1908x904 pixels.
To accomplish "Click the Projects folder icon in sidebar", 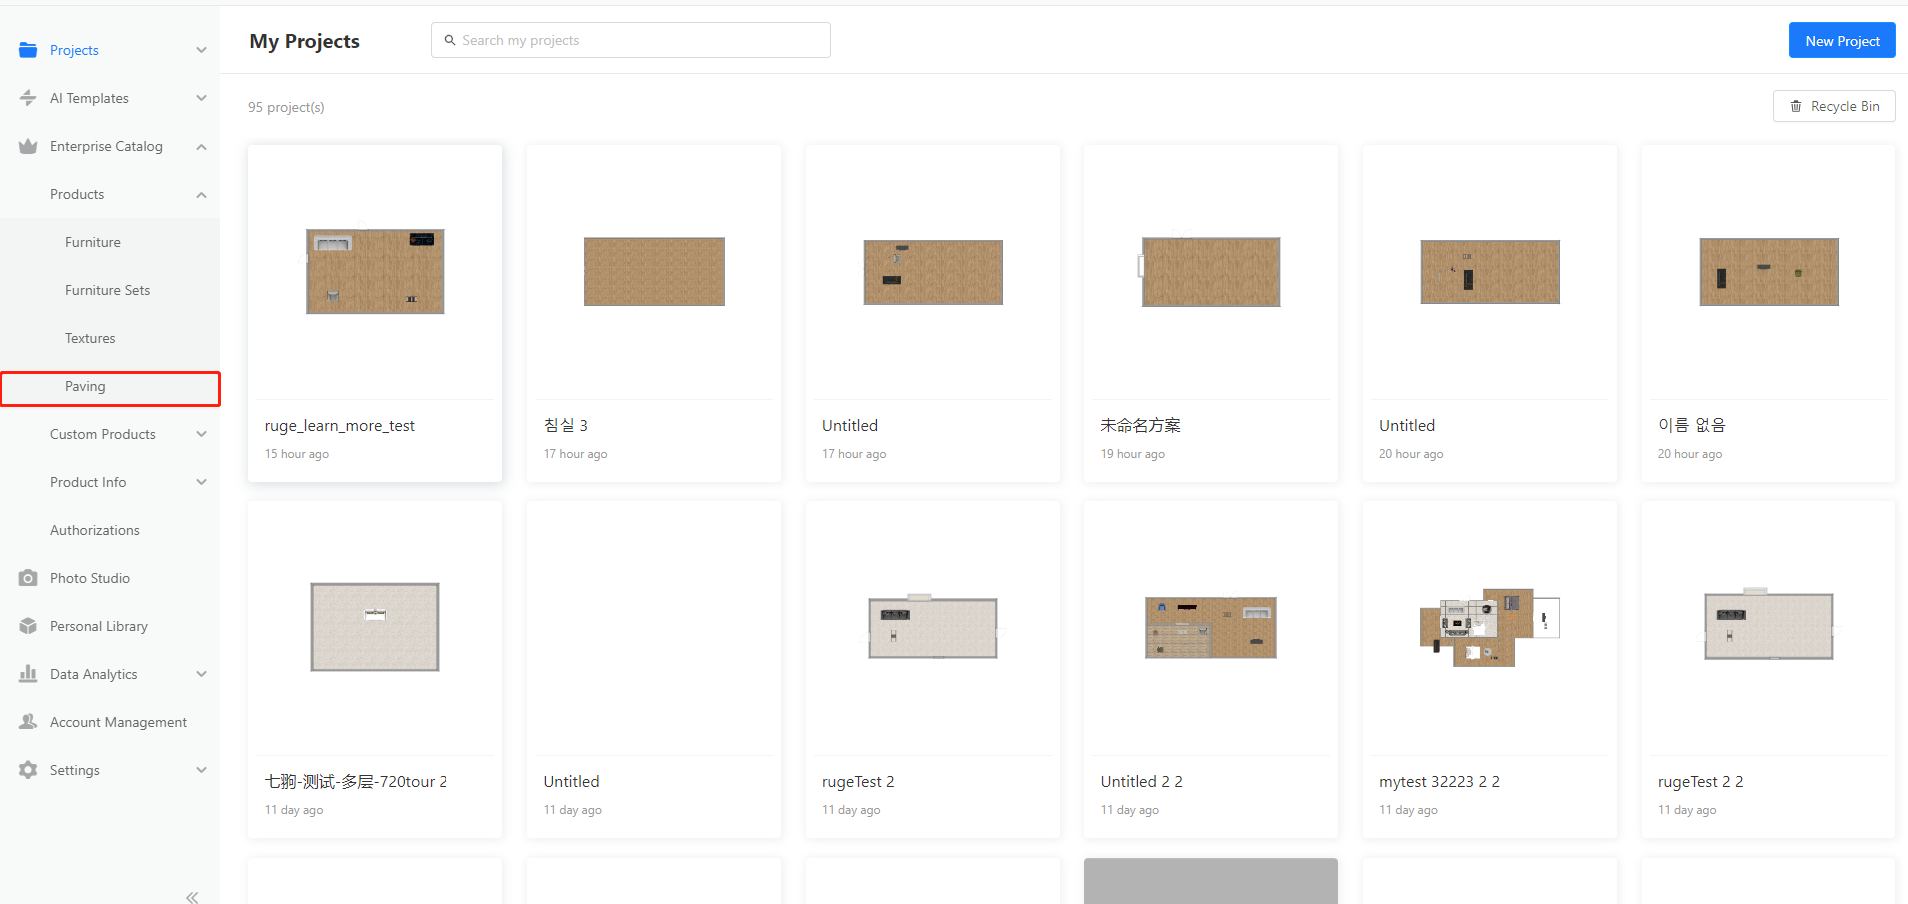I will pyautogui.click(x=28, y=50).
